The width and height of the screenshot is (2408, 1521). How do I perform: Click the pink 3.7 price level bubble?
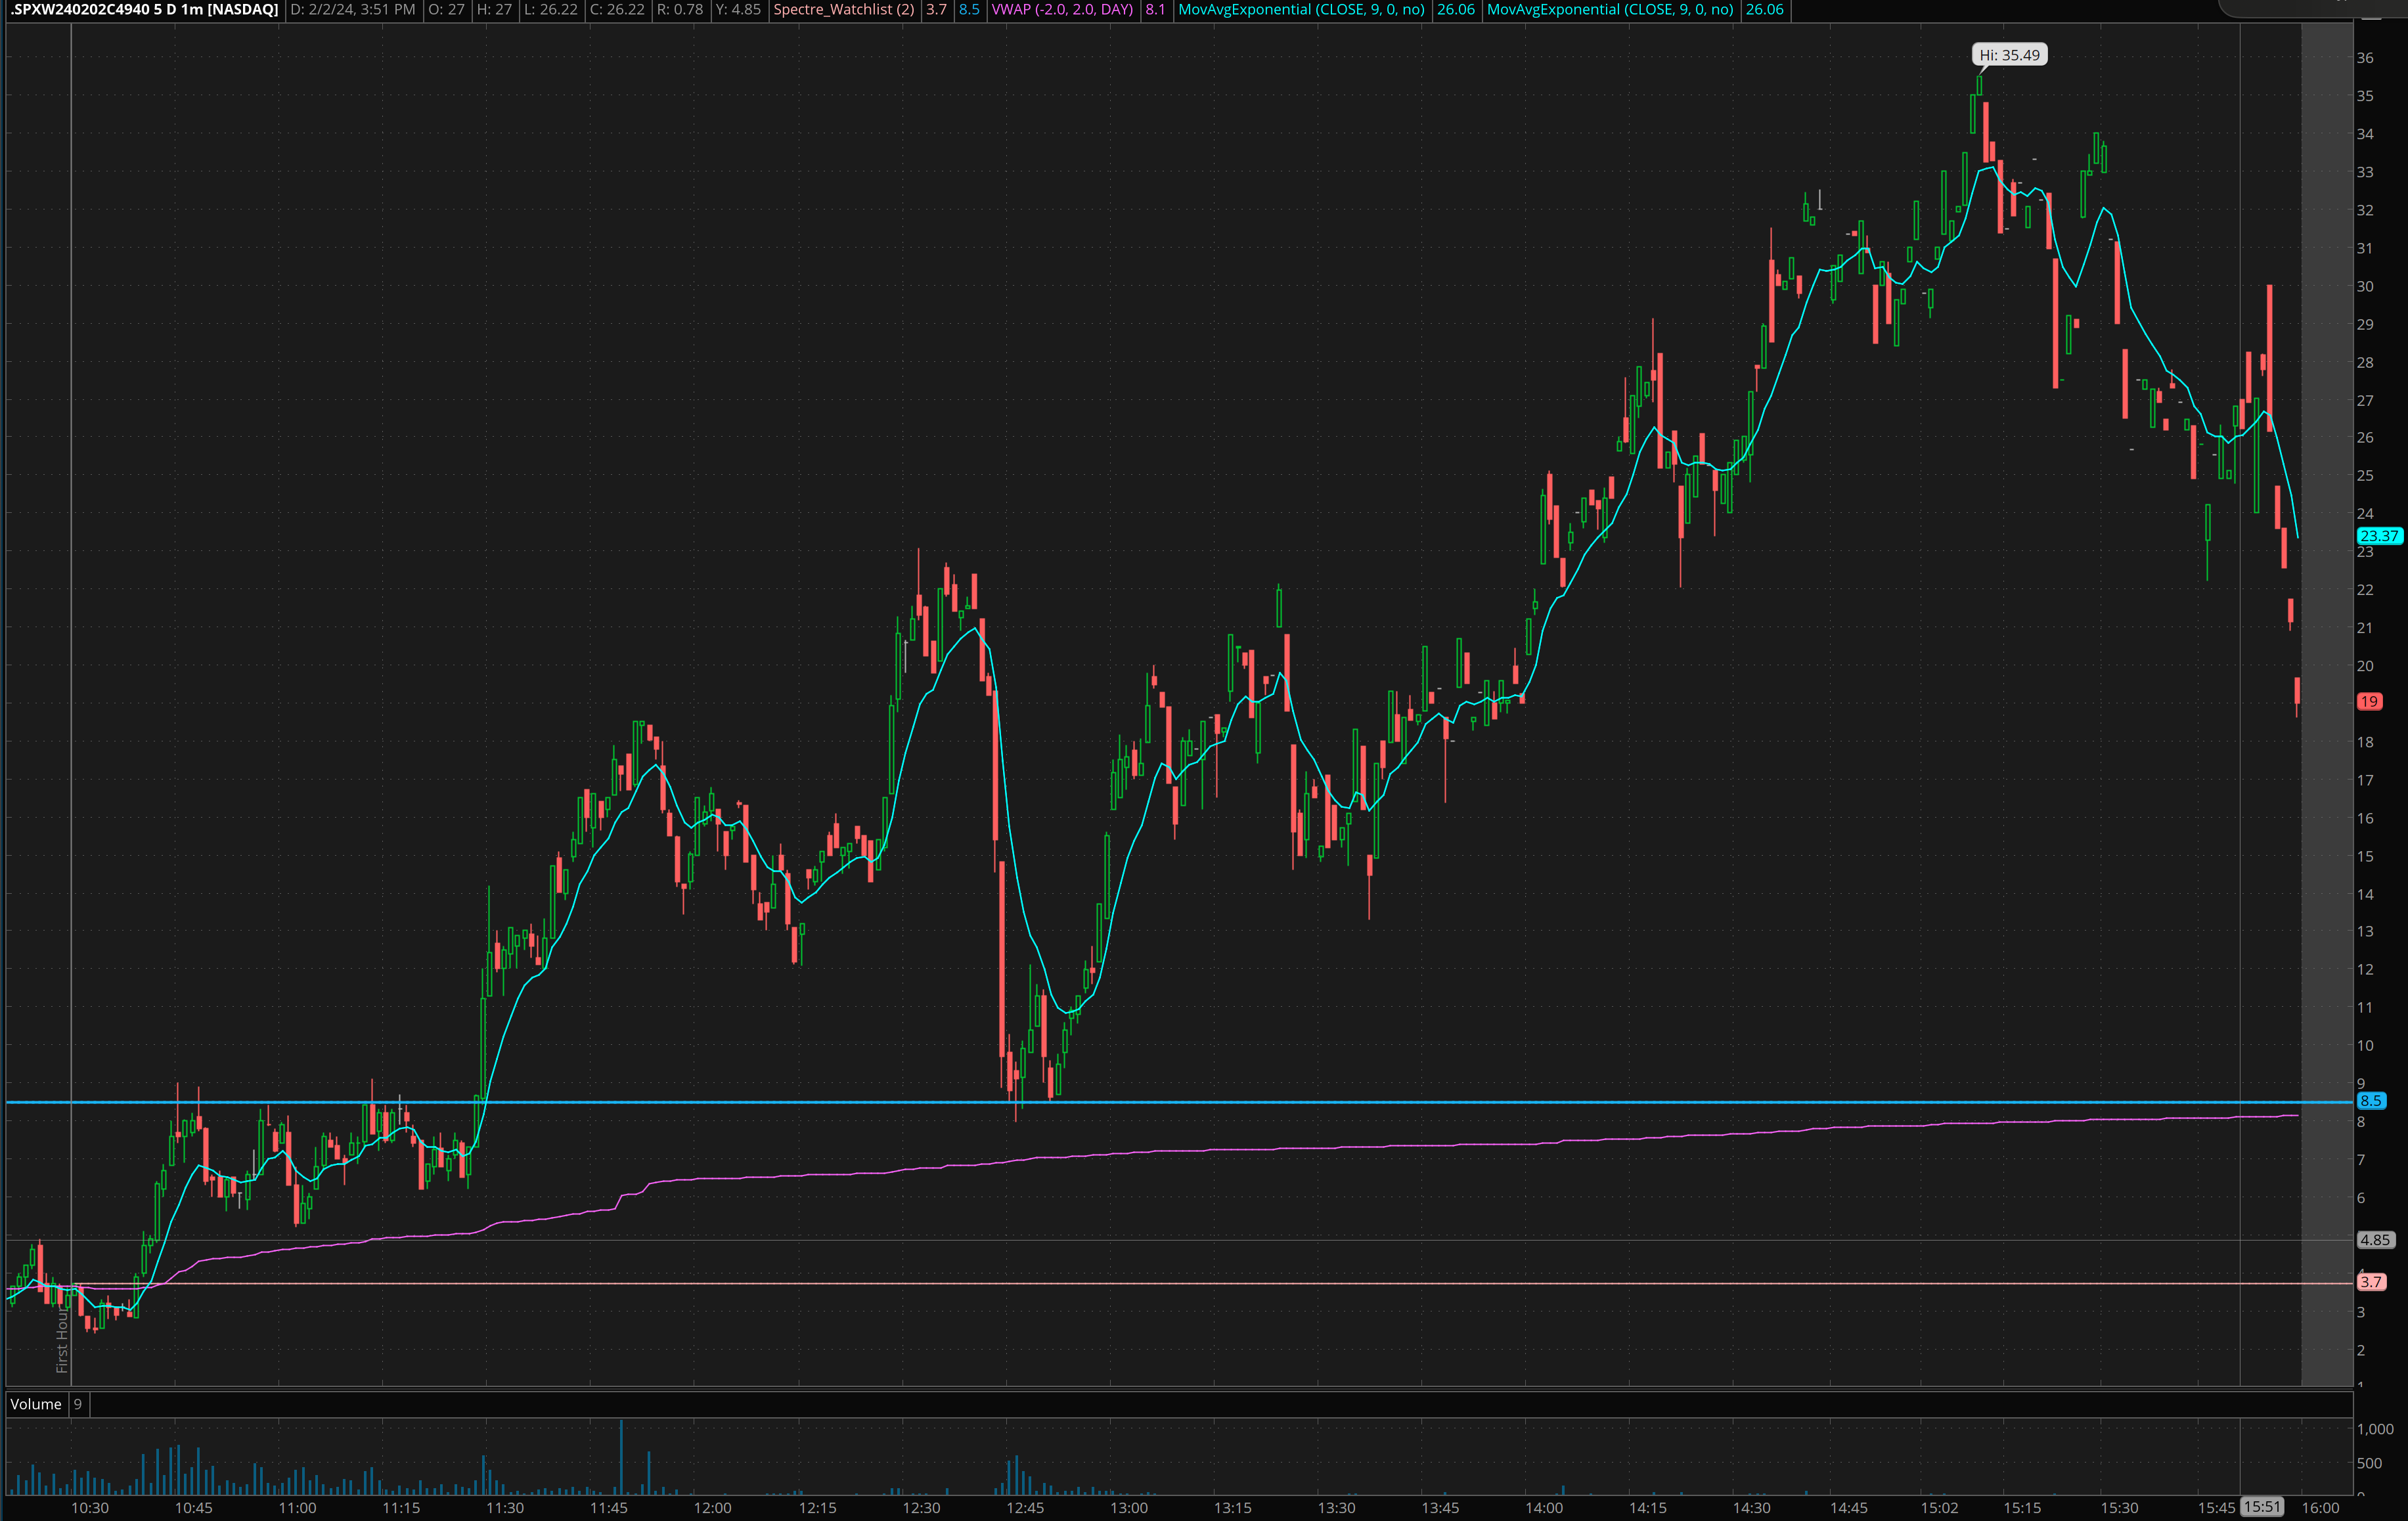pyautogui.click(x=2371, y=1282)
